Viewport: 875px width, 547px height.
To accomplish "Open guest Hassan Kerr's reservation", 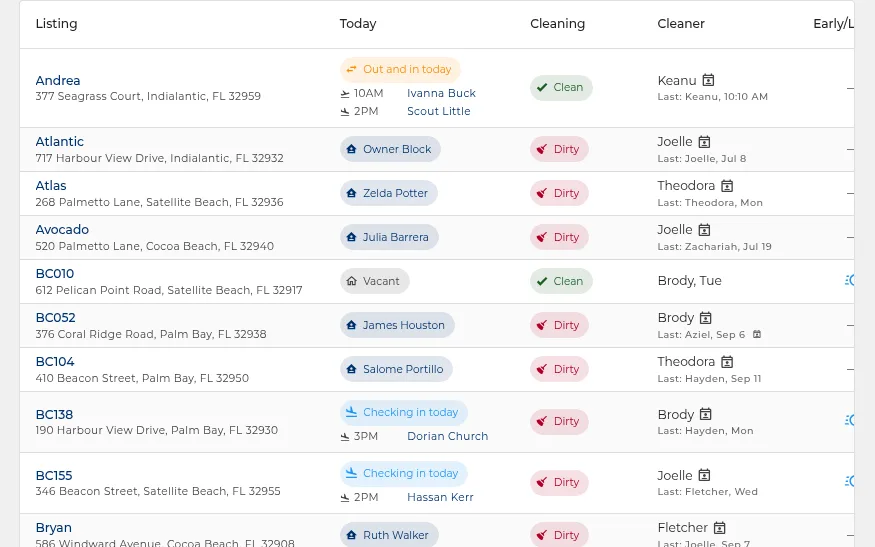I will (x=440, y=497).
